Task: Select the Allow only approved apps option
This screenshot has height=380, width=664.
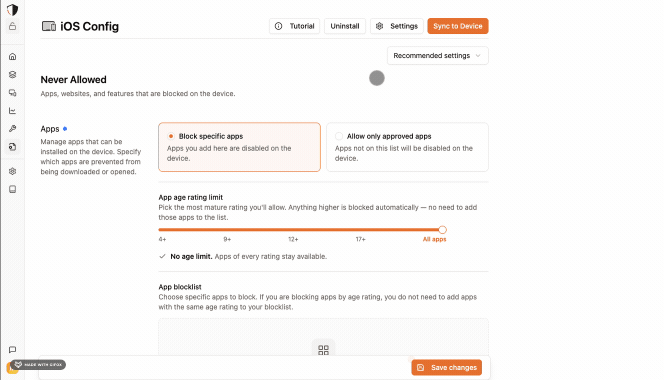Action: pyautogui.click(x=407, y=147)
